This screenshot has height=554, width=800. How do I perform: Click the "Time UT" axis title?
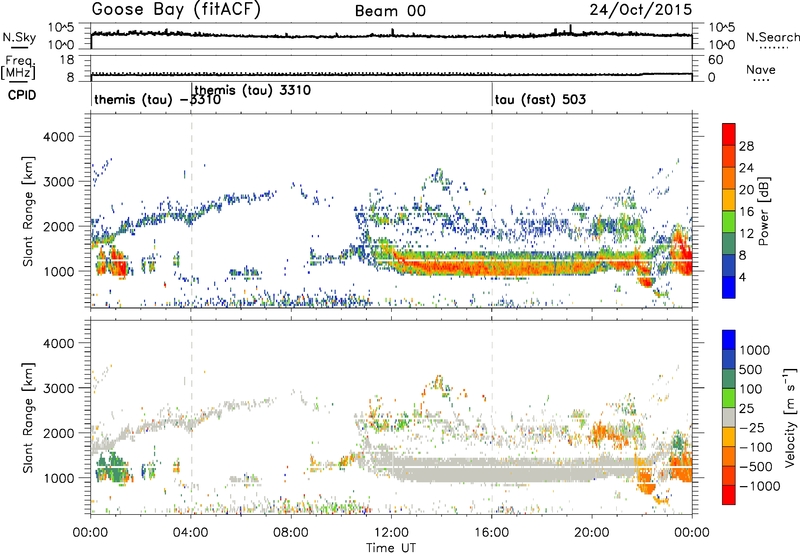tap(391, 547)
